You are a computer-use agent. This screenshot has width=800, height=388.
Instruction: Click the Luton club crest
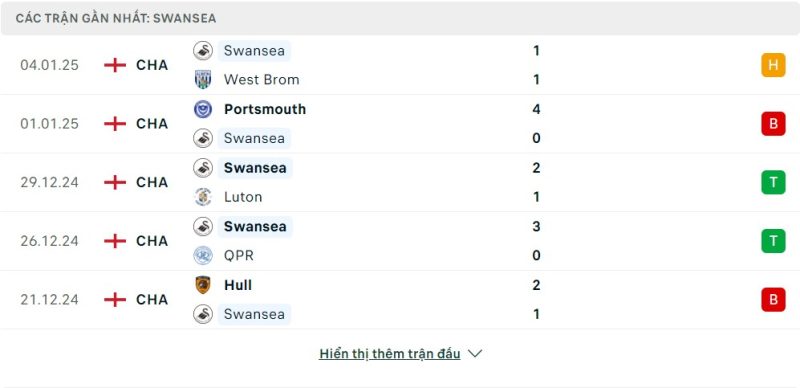(x=203, y=197)
